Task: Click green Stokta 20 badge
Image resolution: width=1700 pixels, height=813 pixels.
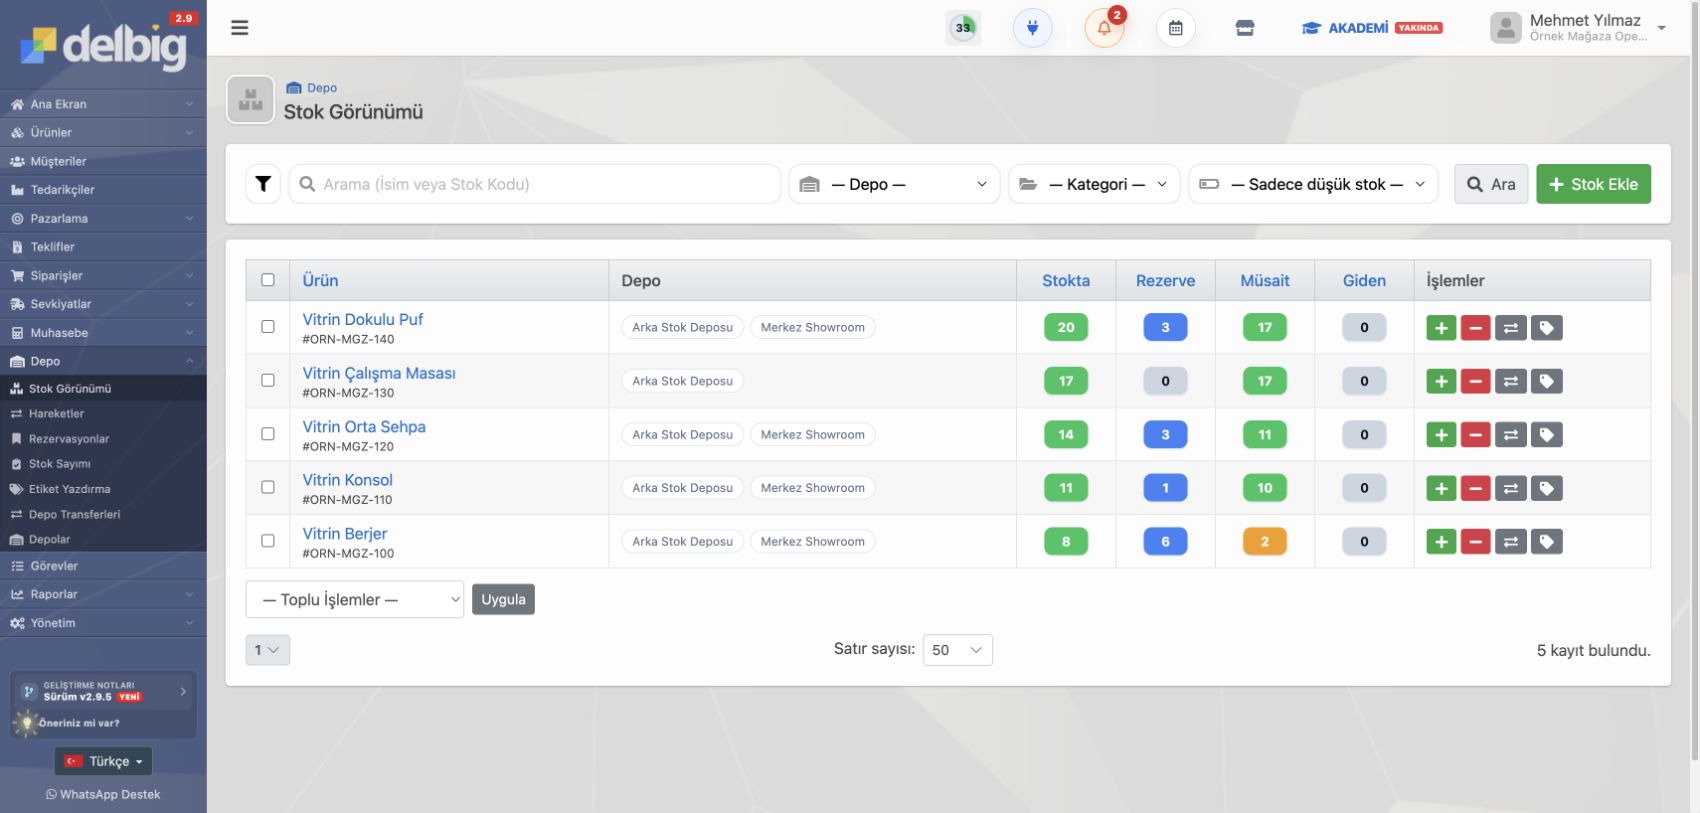Action: (1066, 328)
